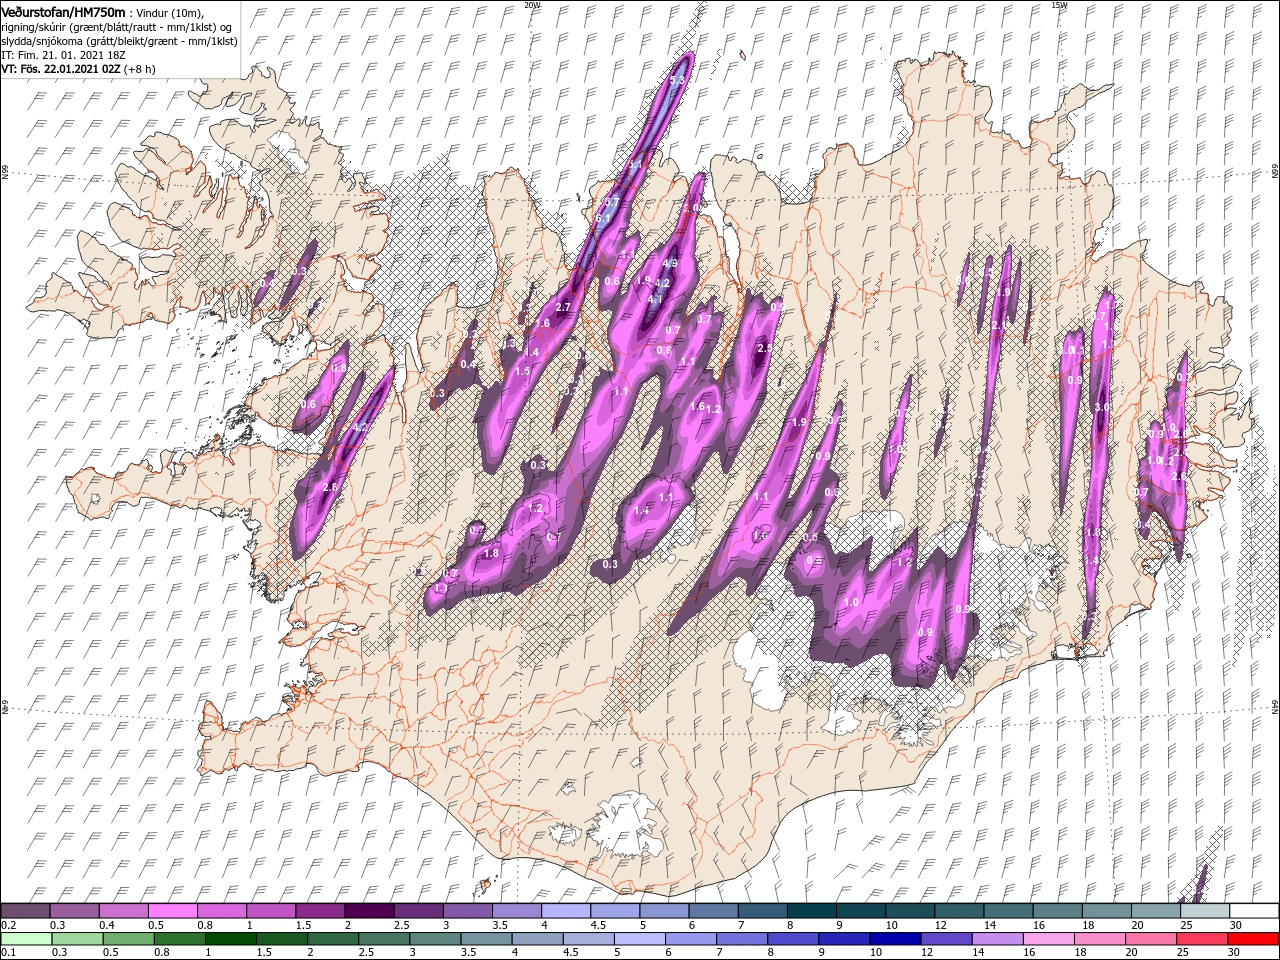
Task: Click the 2.7 precipitation value on map
Action: 562,307
